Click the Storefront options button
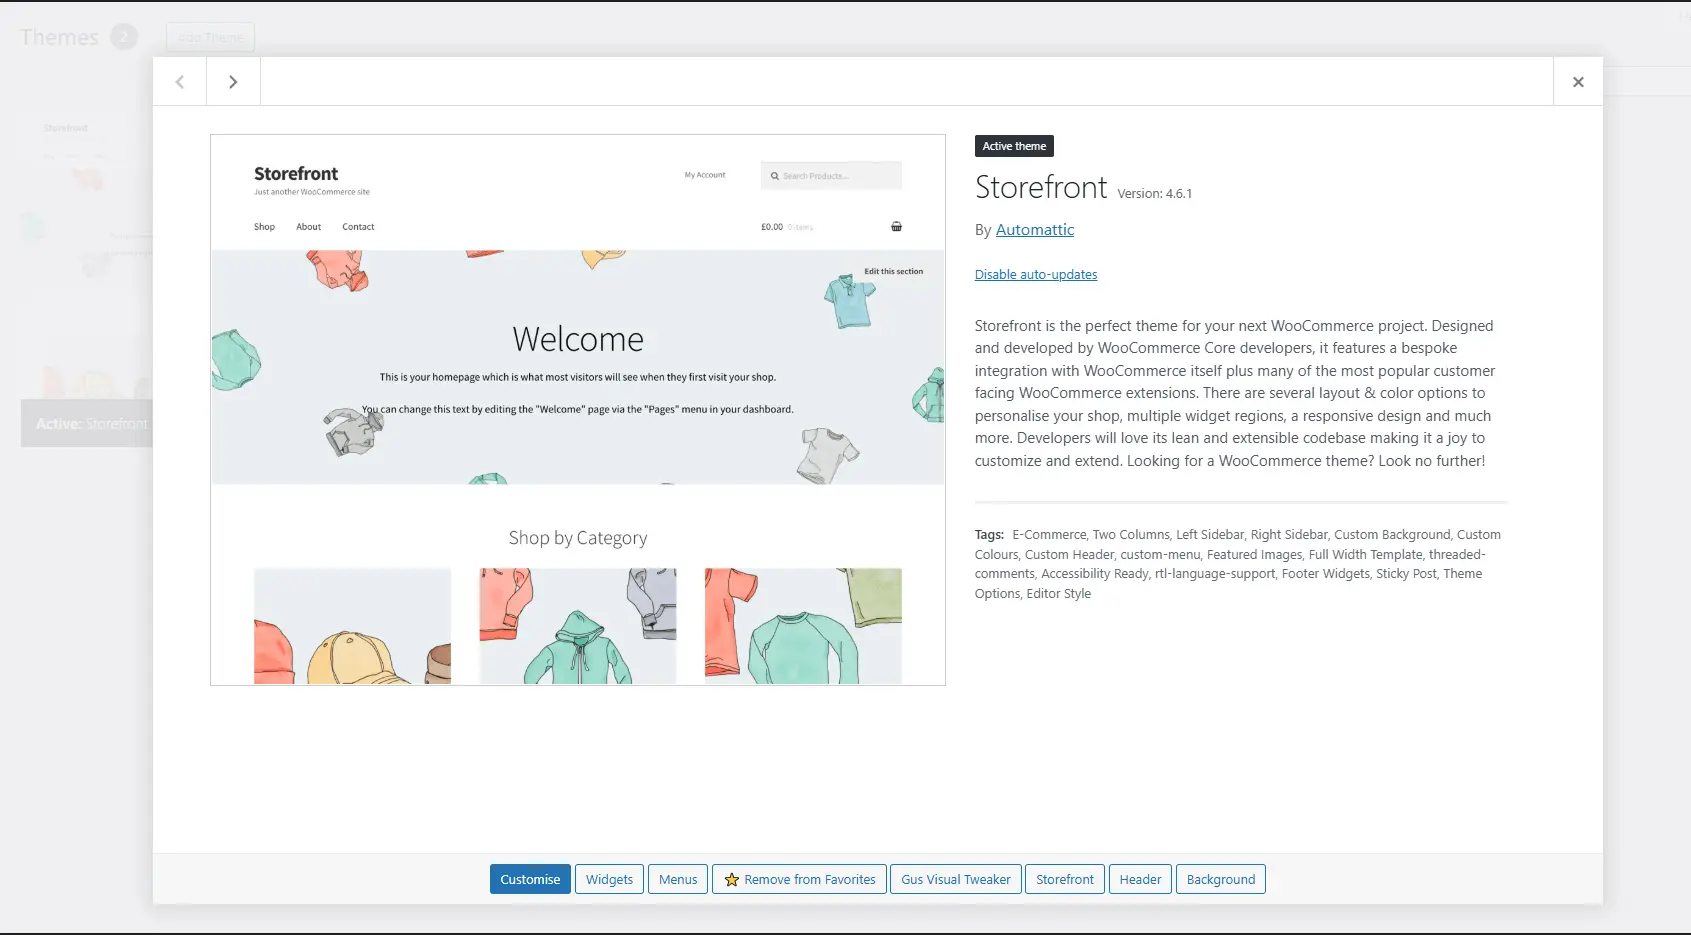Image resolution: width=1691 pixels, height=935 pixels. (1064, 880)
